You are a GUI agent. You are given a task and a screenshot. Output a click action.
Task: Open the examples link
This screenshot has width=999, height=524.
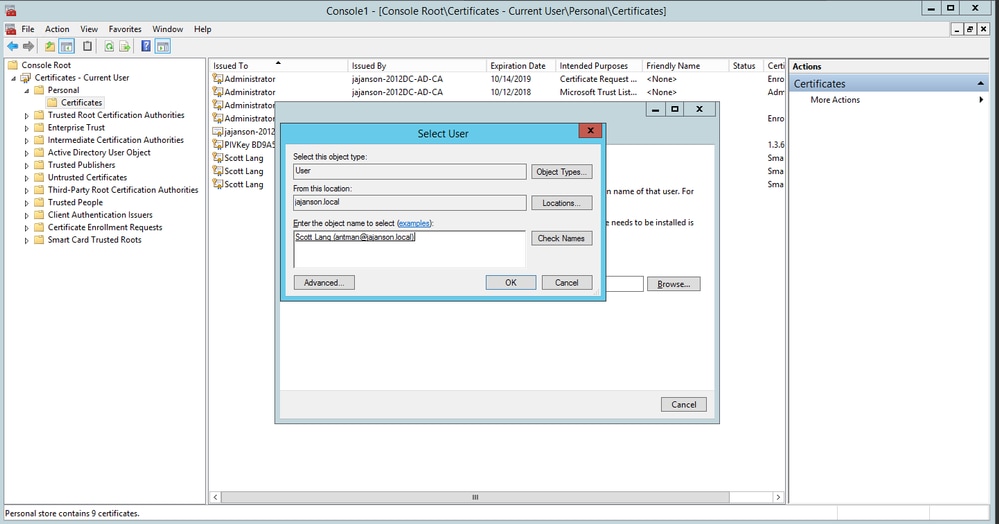pyautogui.click(x=414, y=223)
